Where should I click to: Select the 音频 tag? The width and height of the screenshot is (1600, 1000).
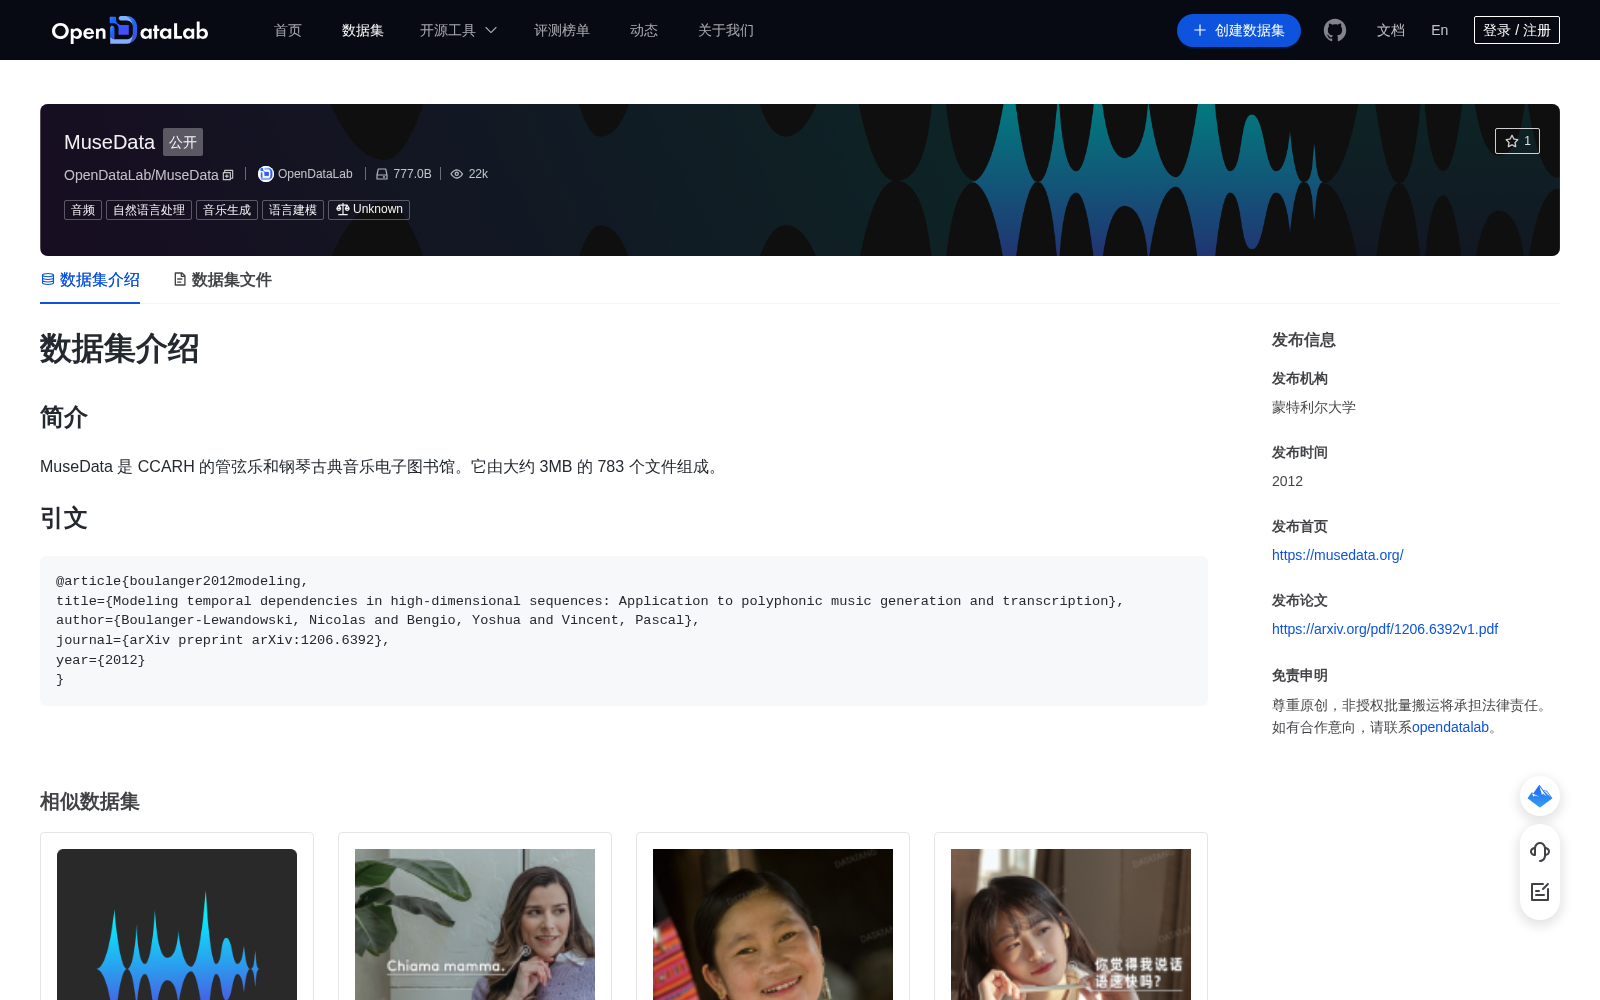83,210
